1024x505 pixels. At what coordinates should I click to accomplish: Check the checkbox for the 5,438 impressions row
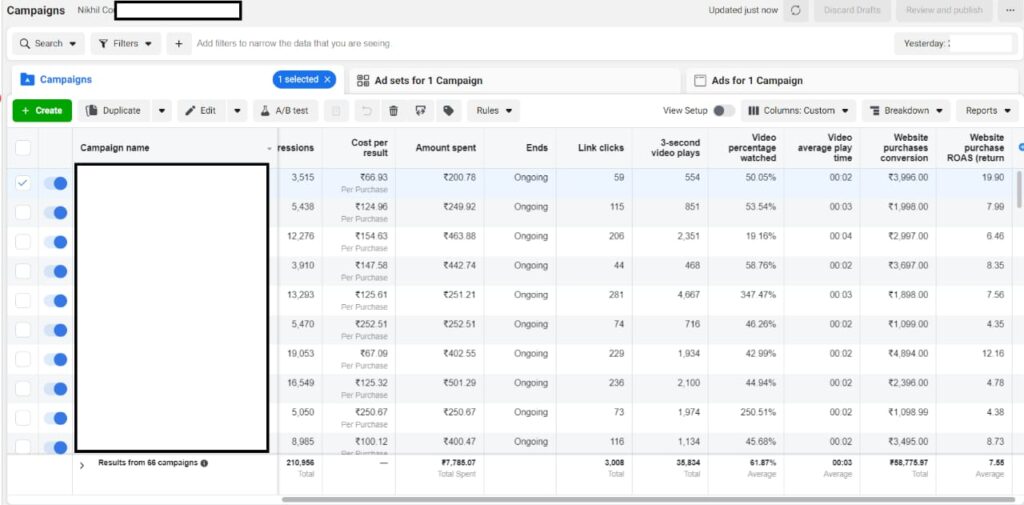point(23,212)
